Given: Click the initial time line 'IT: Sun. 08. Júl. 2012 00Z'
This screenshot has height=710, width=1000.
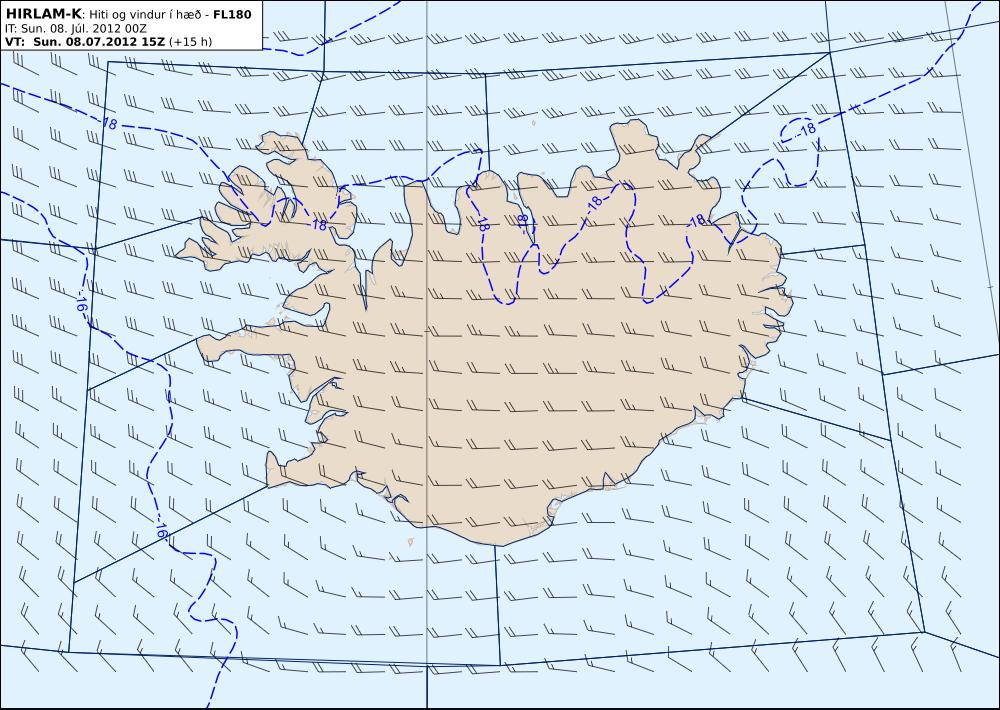Looking at the screenshot, I should pos(76,28).
